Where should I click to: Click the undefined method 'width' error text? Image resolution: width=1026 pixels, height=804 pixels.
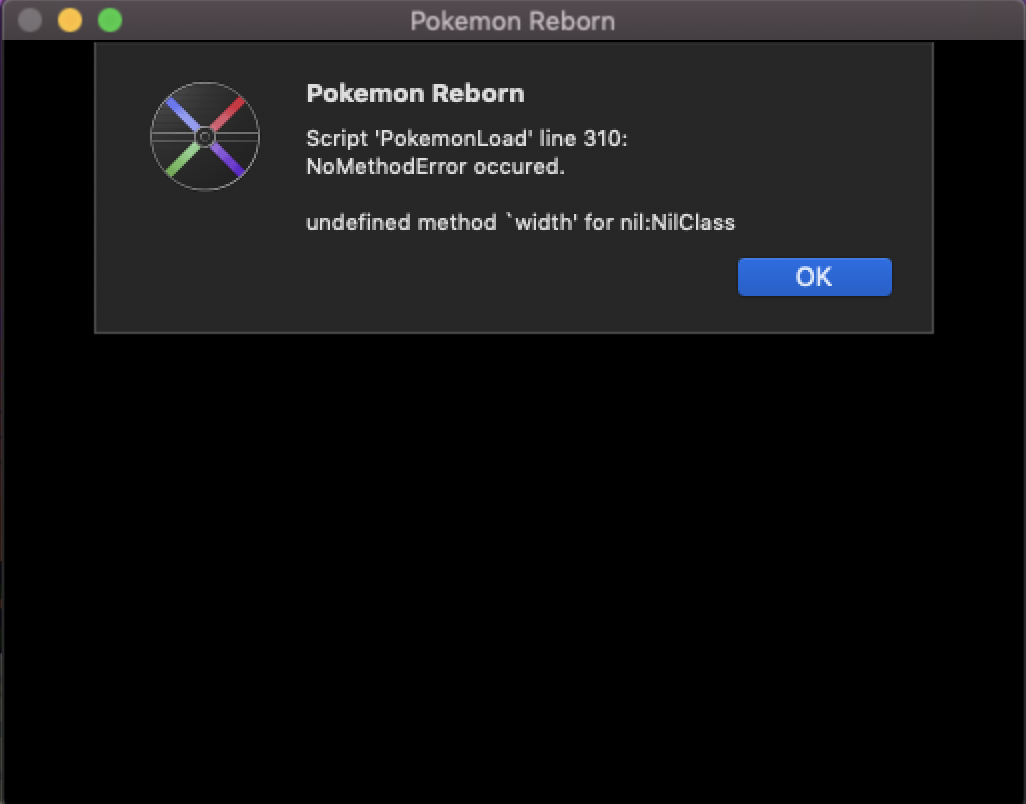tap(520, 222)
